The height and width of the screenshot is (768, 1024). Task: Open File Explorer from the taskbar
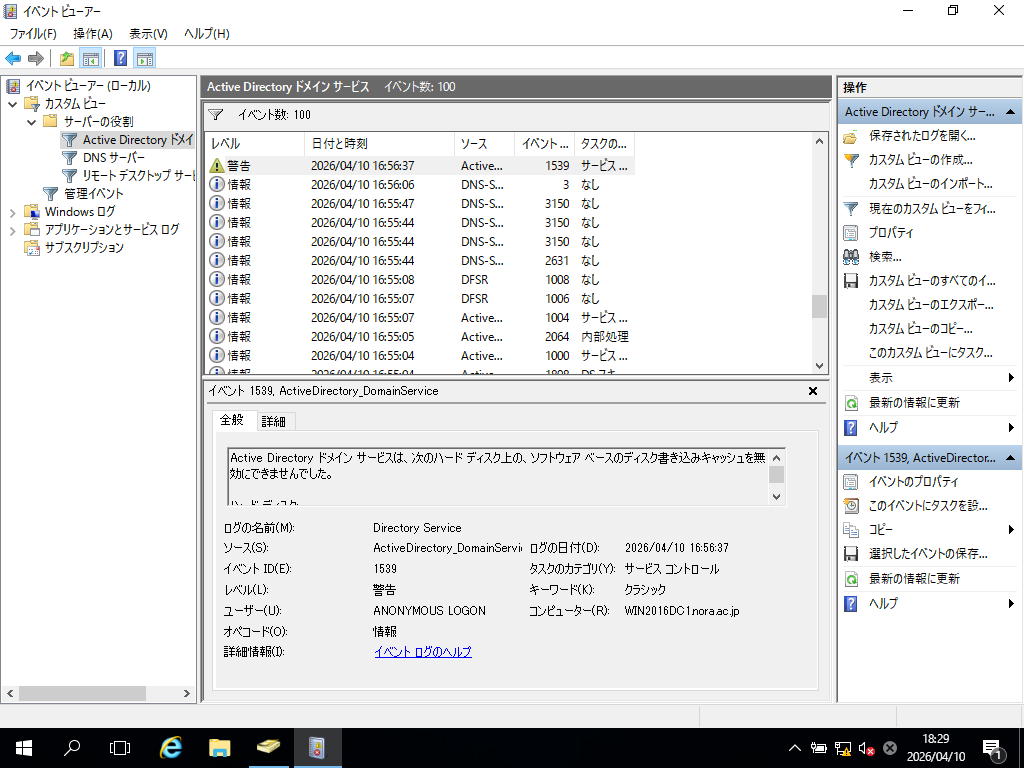(219, 748)
